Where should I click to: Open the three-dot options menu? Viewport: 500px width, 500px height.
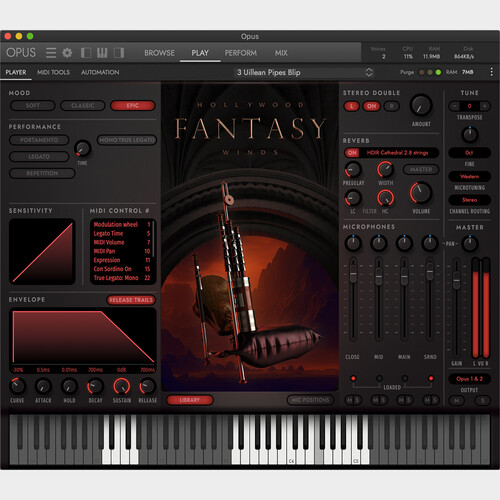pyautogui.click(x=491, y=72)
